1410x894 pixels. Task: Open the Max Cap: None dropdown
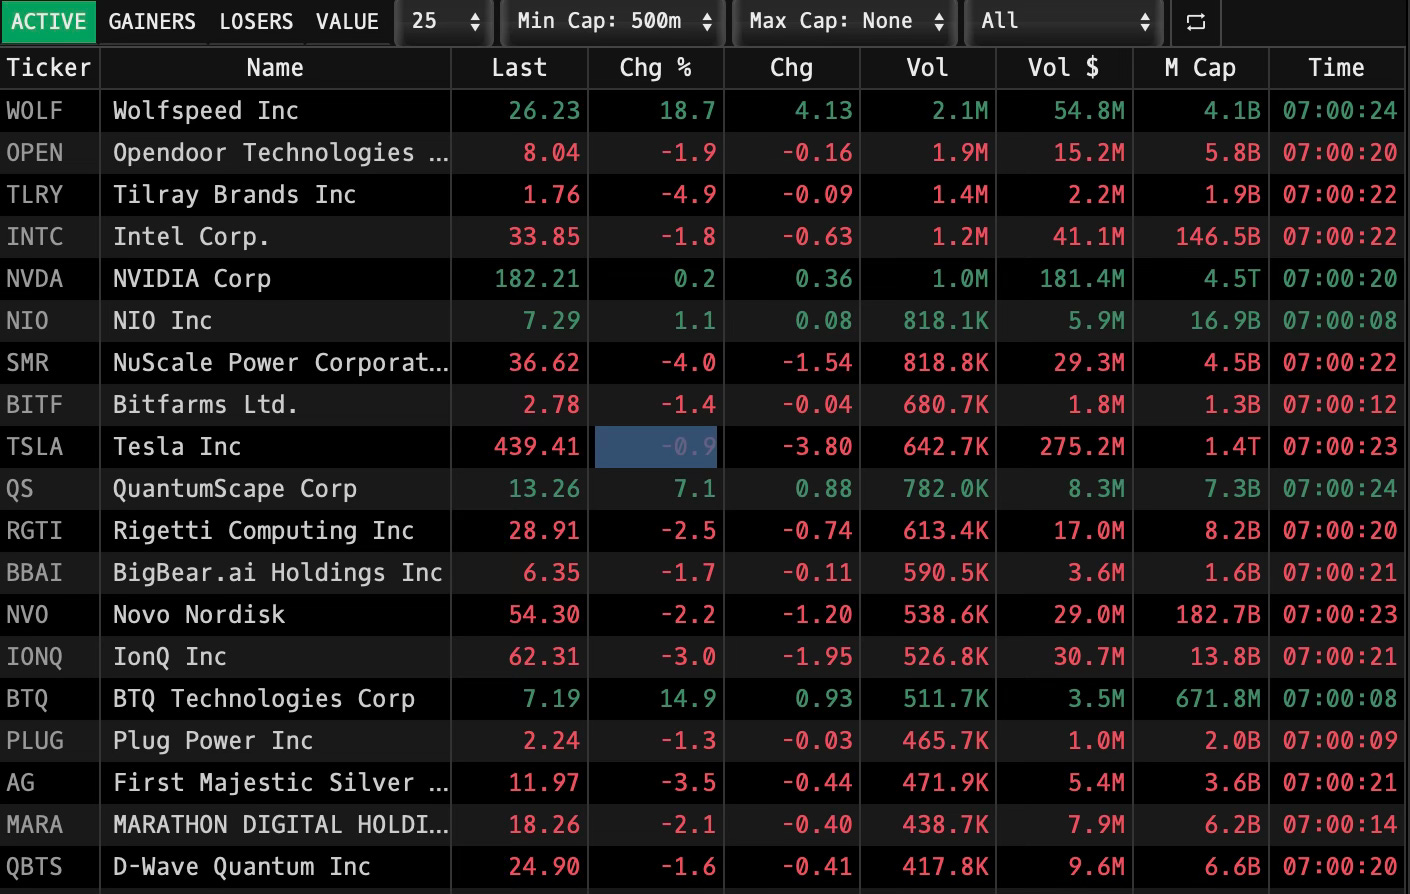coord(847,21)
